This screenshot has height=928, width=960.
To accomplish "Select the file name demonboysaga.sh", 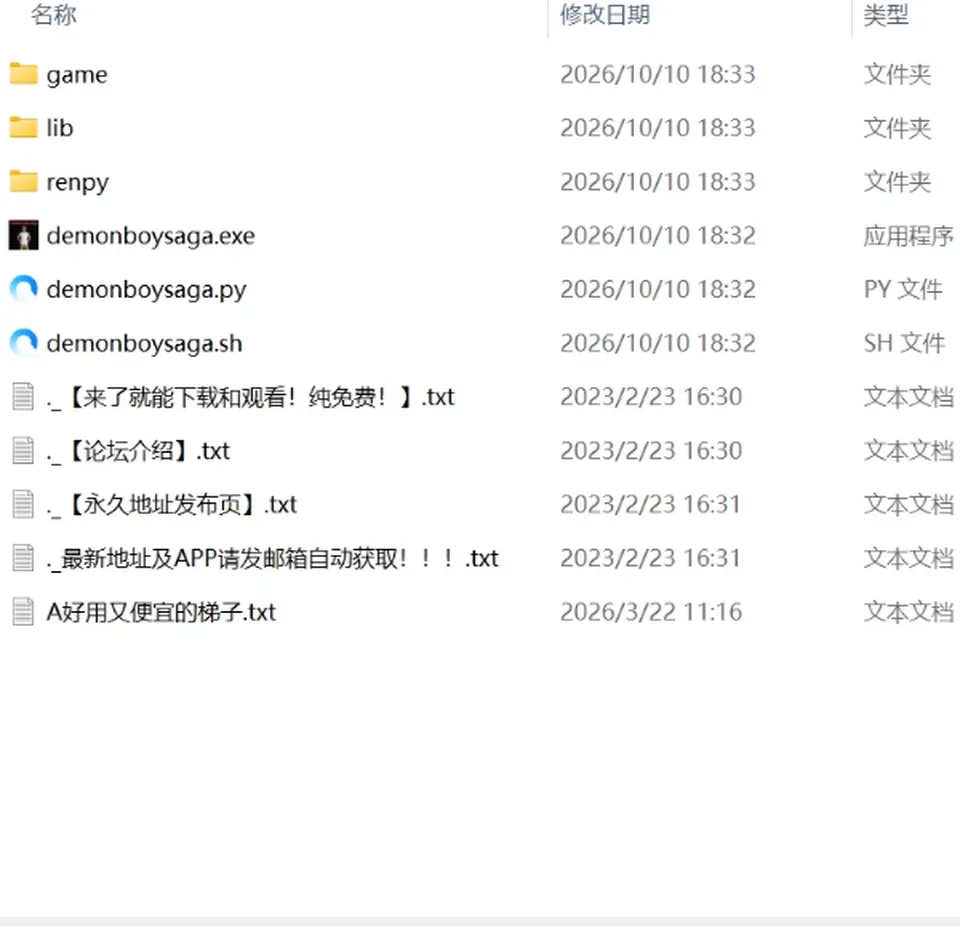I will 144,343.
